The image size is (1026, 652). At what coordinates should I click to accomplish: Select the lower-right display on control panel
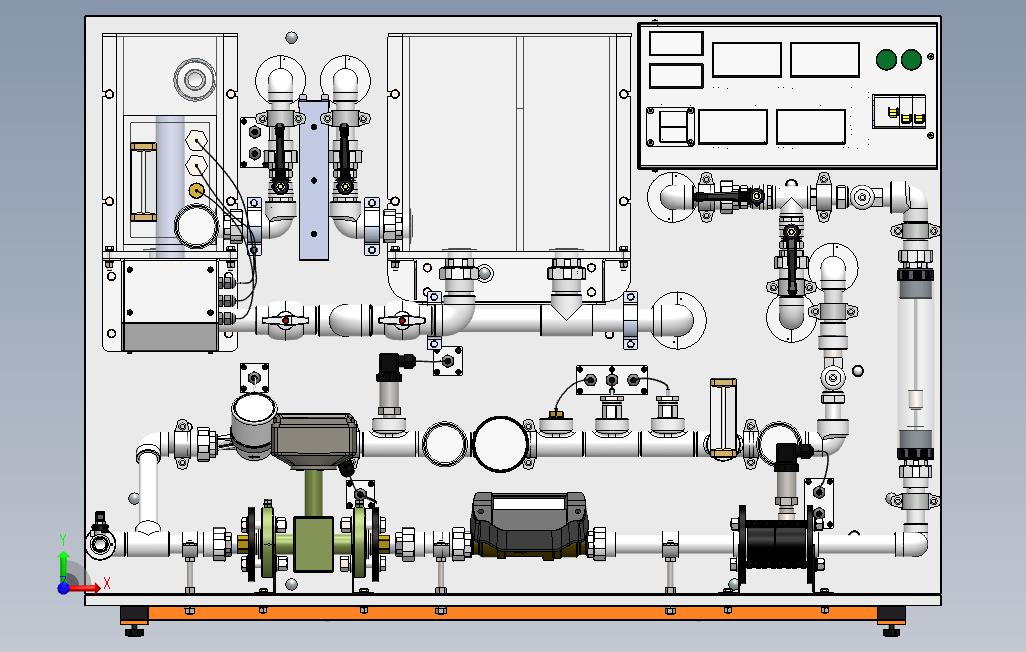[x=811, y=126]
